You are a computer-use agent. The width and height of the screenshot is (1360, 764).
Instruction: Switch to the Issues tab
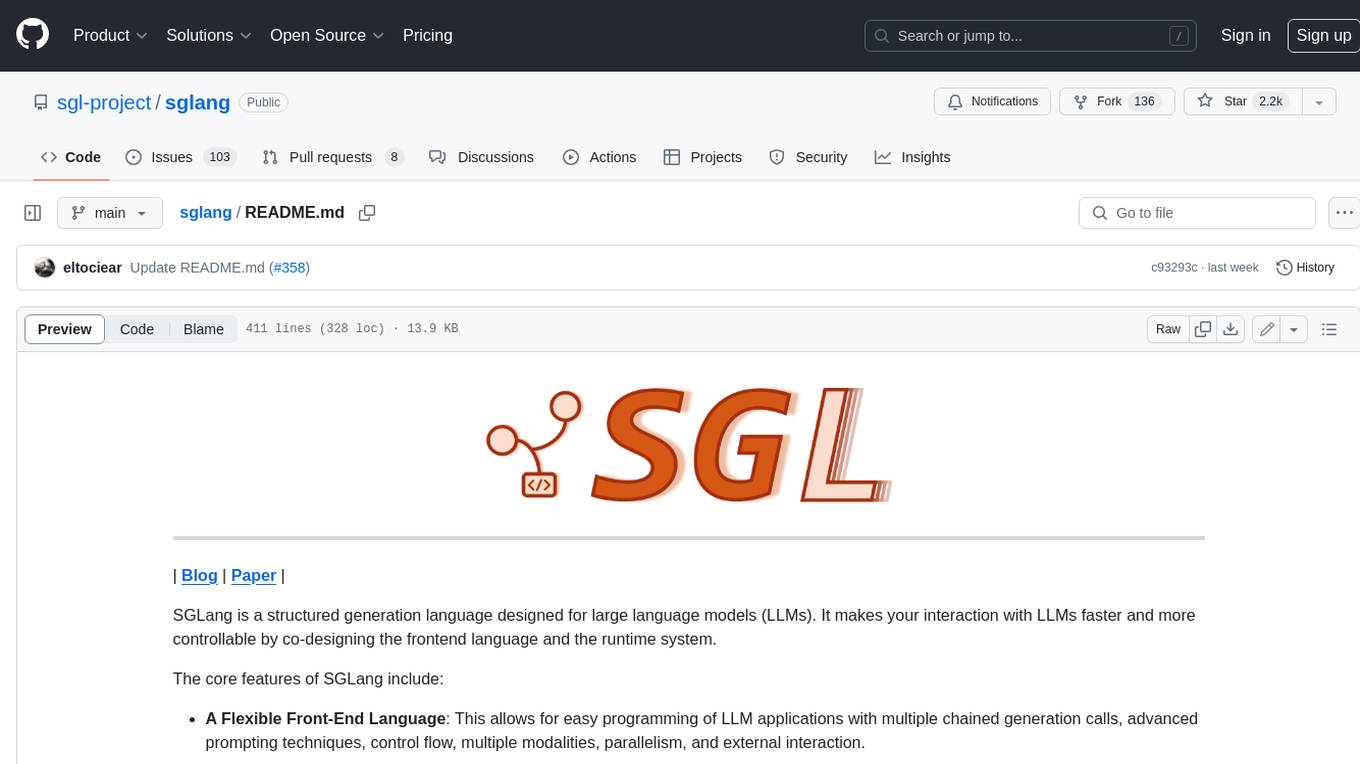pyautogui.click(x=180, y=157)
